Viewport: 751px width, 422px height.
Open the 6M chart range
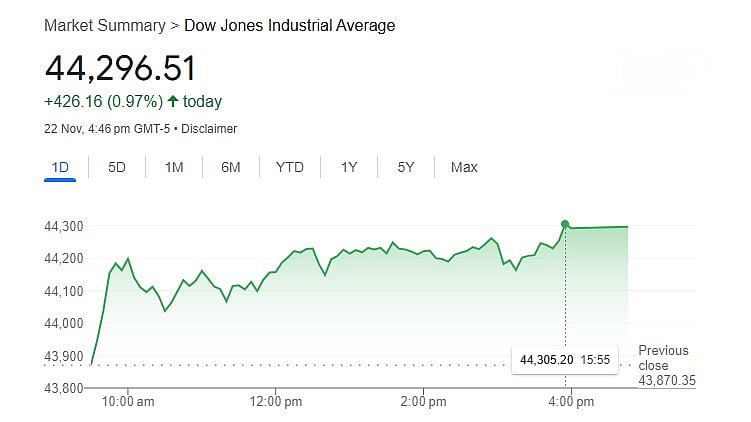[231, 167]
